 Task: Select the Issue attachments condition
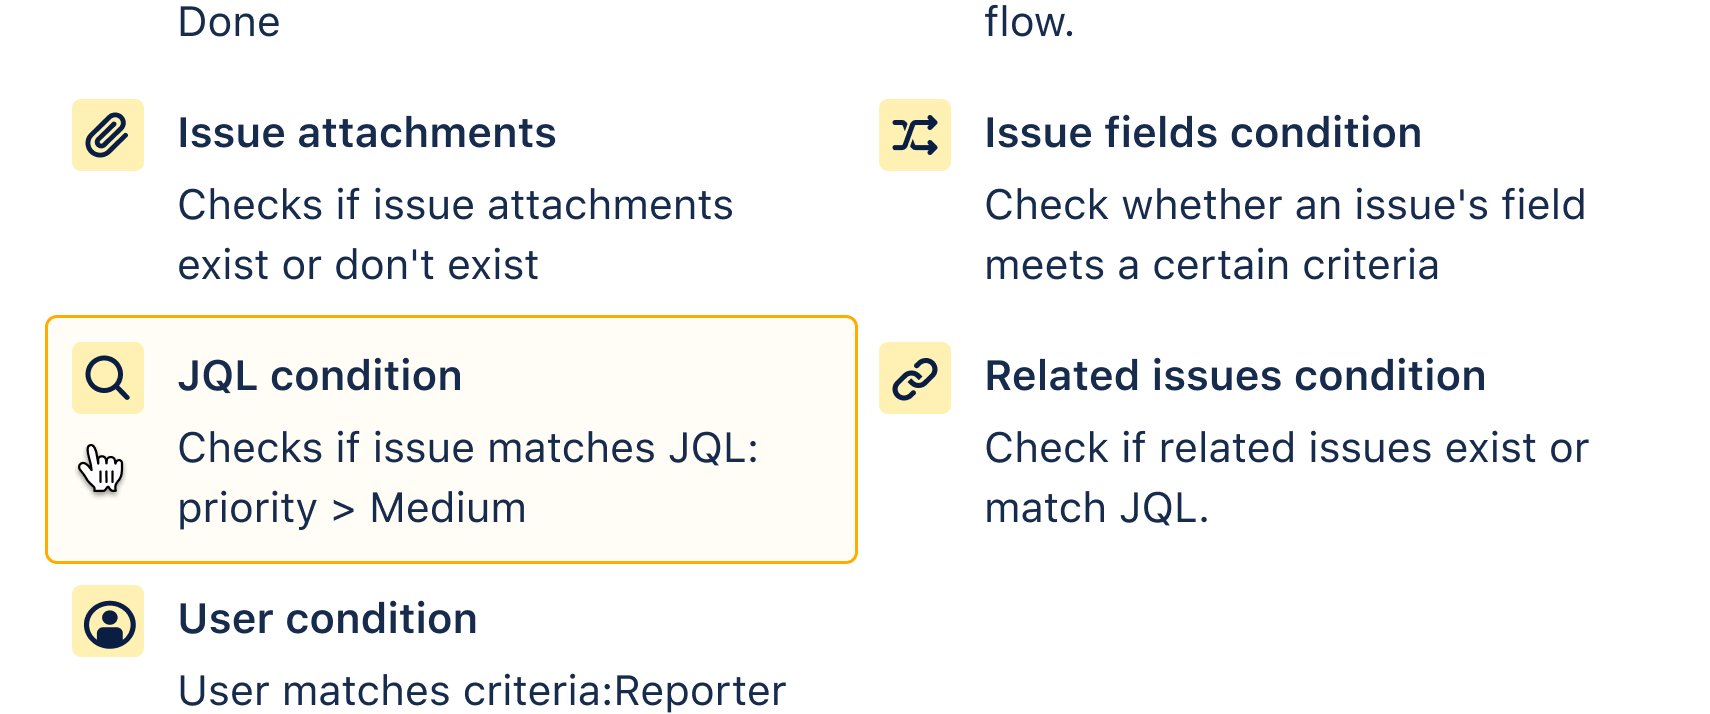[366, 132]
